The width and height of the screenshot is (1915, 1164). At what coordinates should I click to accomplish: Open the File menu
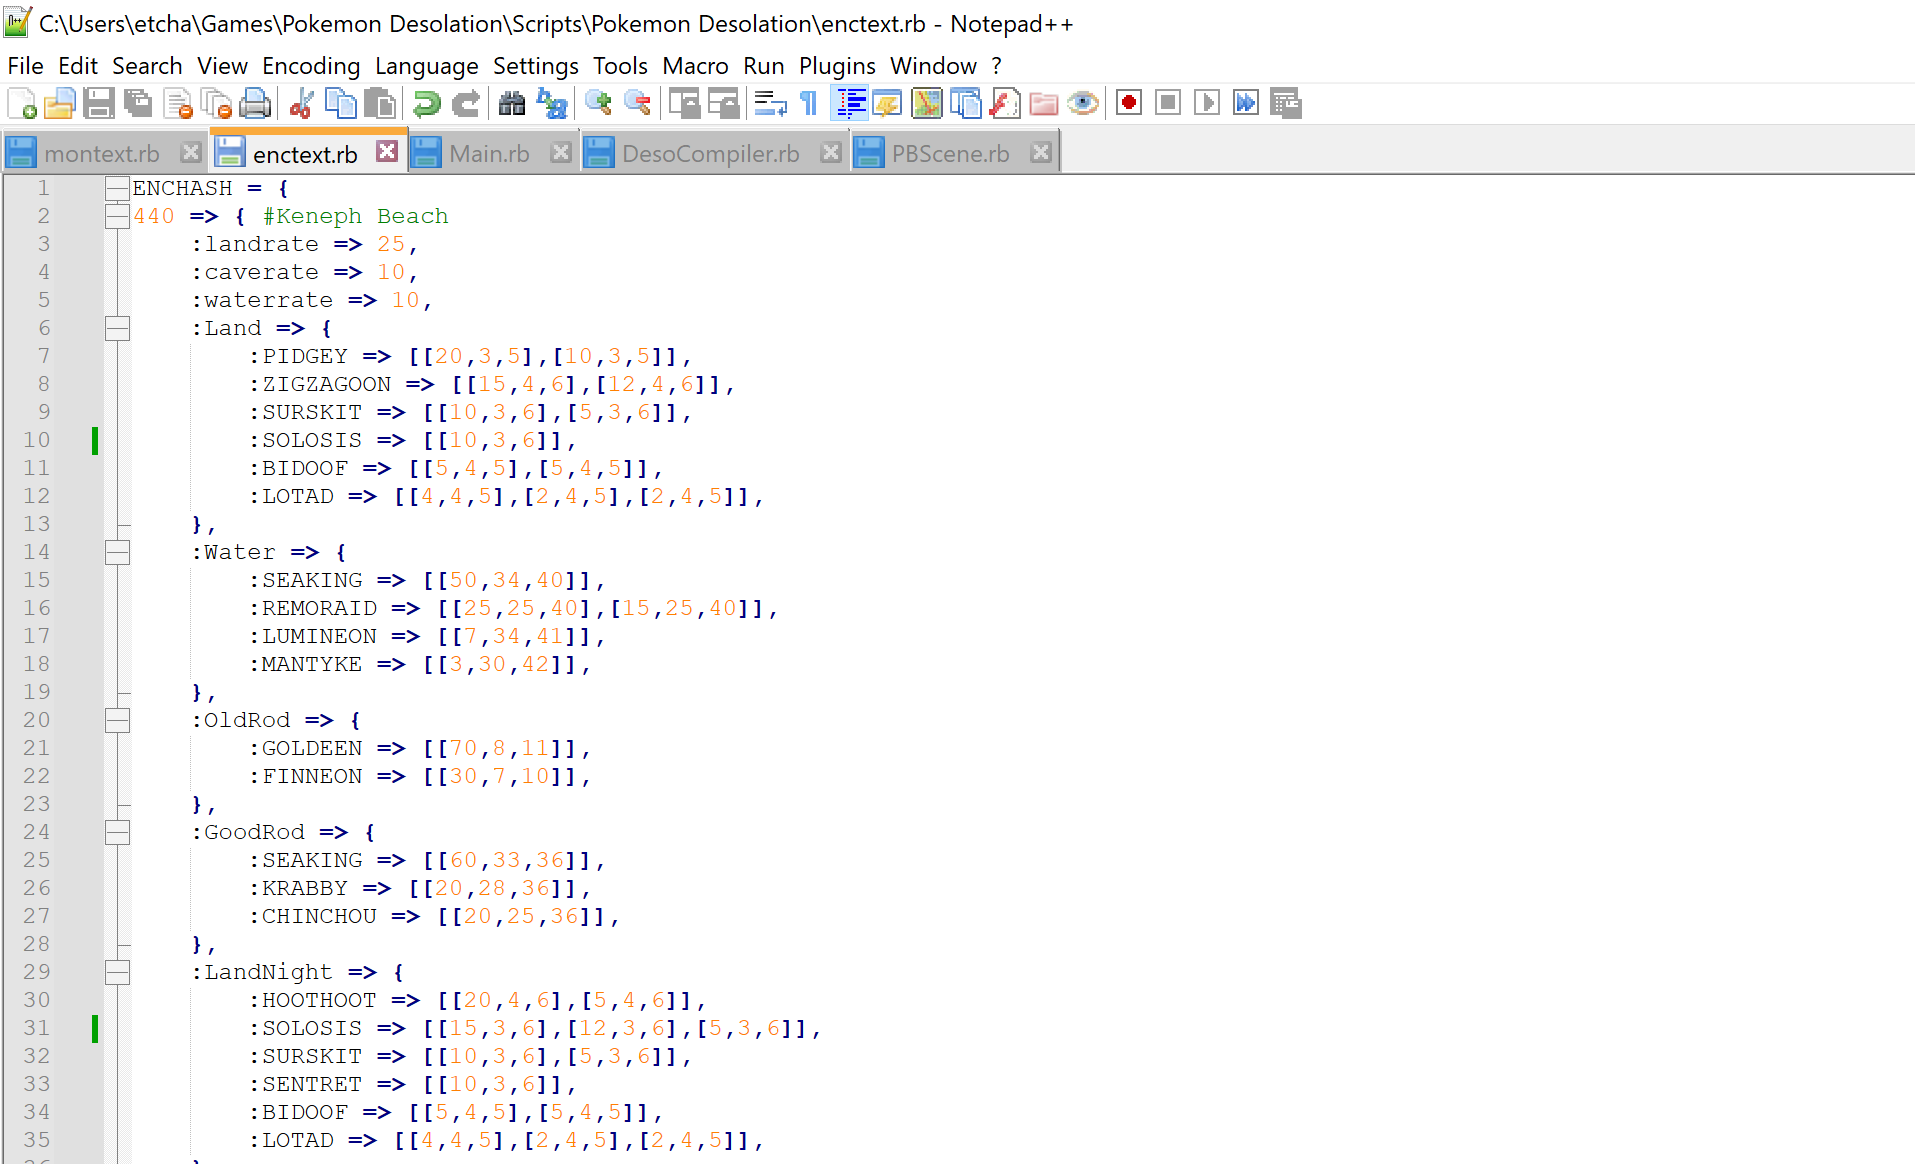pyautogui.click(x=25, y=66)
